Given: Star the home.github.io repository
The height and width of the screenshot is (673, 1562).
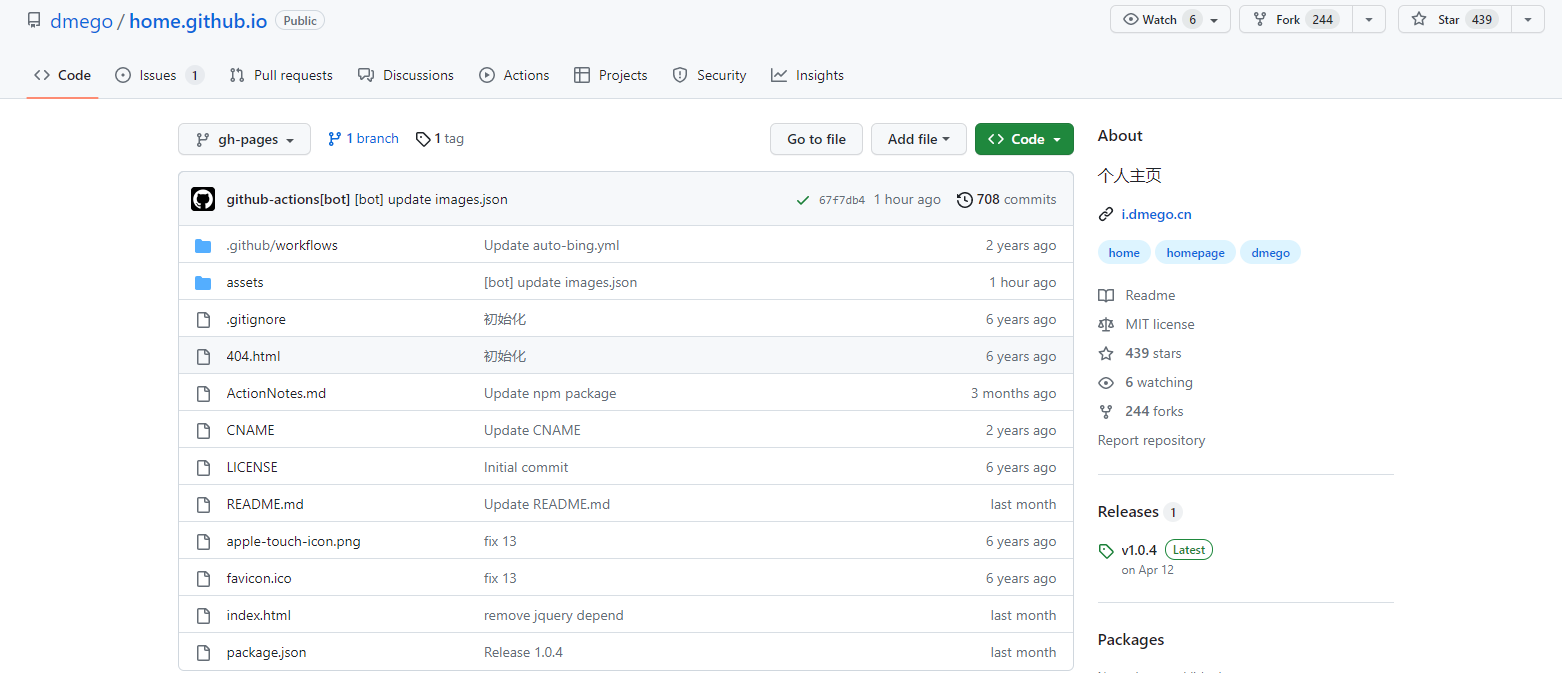Looking at the screenshot, I should point(1454,20).
